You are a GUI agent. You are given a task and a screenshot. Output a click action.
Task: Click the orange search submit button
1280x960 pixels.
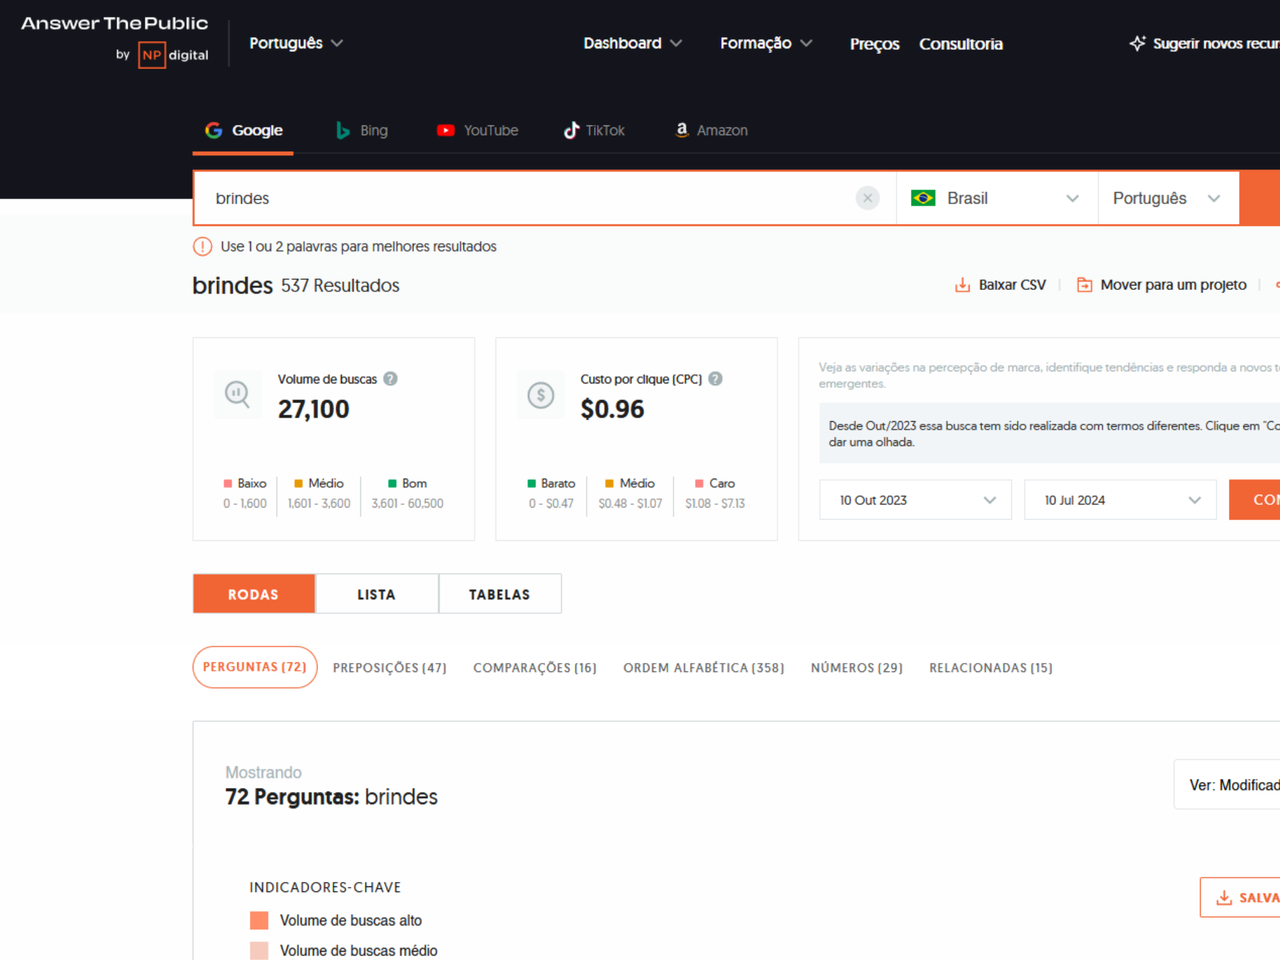point(1260,198)
